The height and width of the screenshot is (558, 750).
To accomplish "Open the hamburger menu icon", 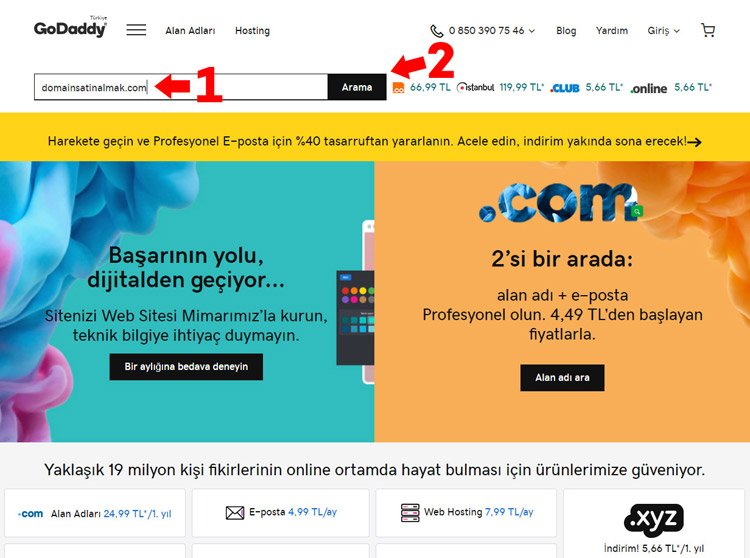I will (x=136, y=30).
